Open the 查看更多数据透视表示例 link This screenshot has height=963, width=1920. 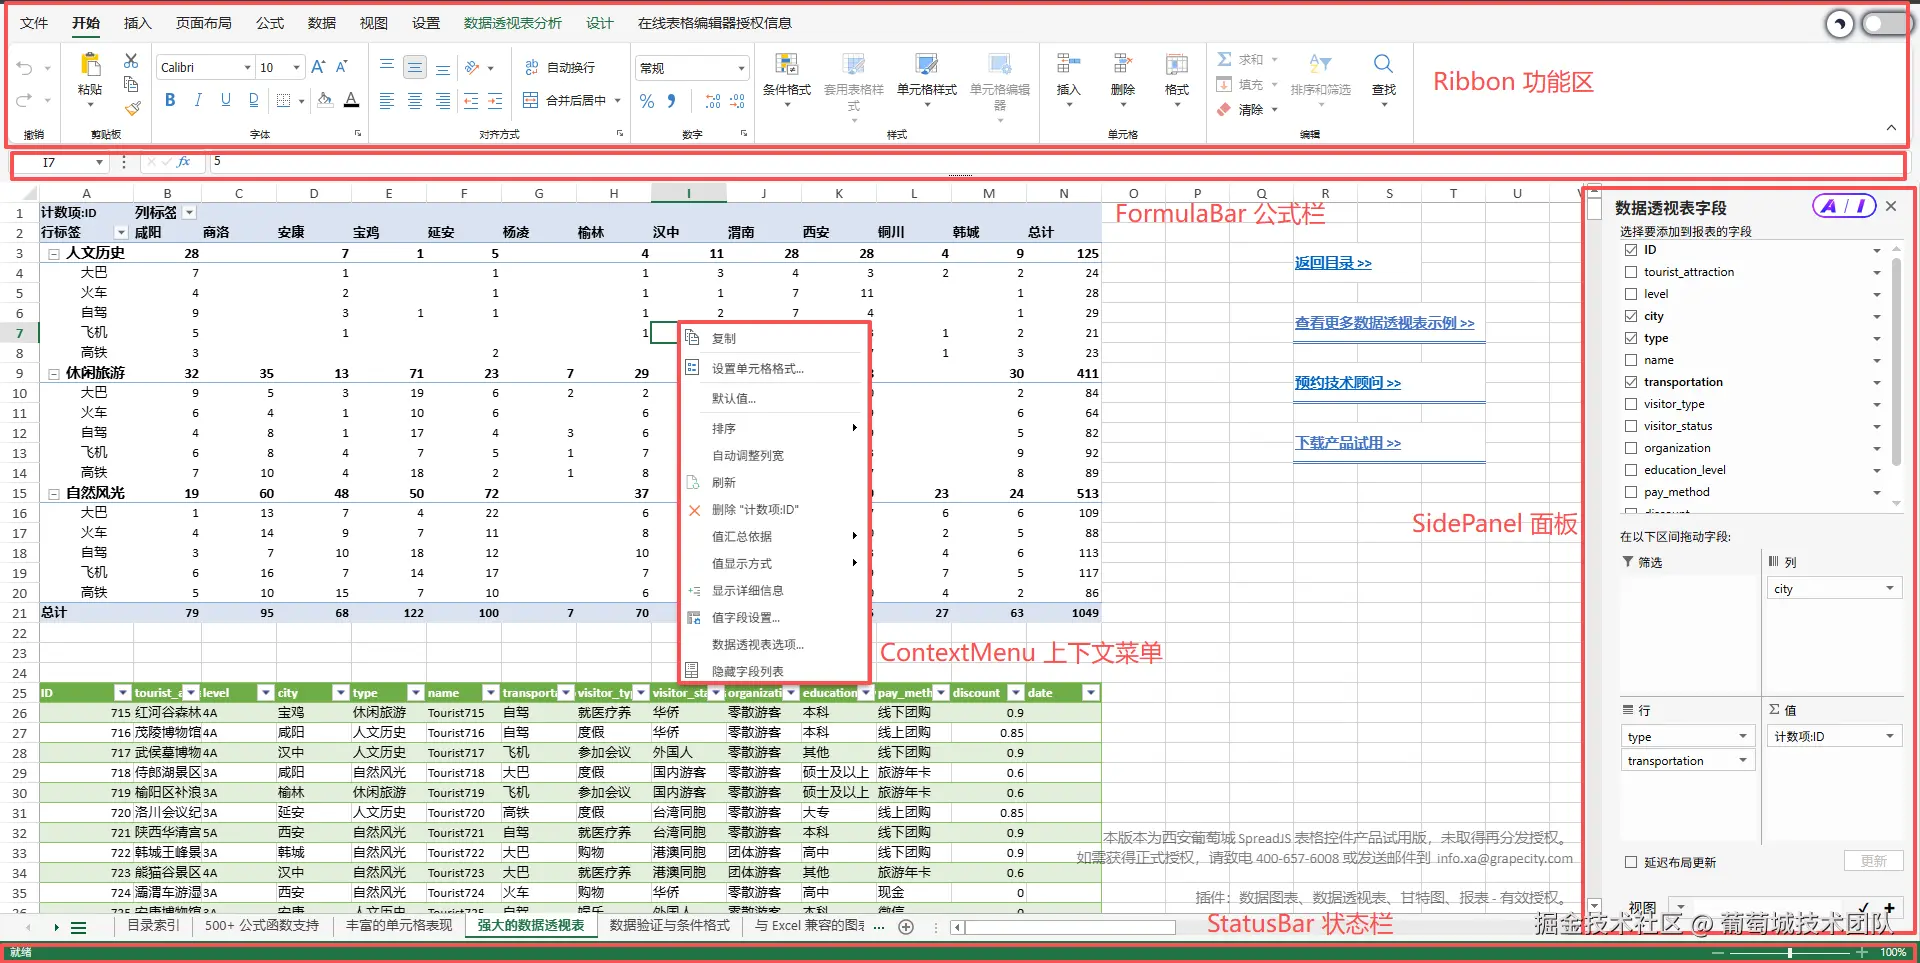1384,323
